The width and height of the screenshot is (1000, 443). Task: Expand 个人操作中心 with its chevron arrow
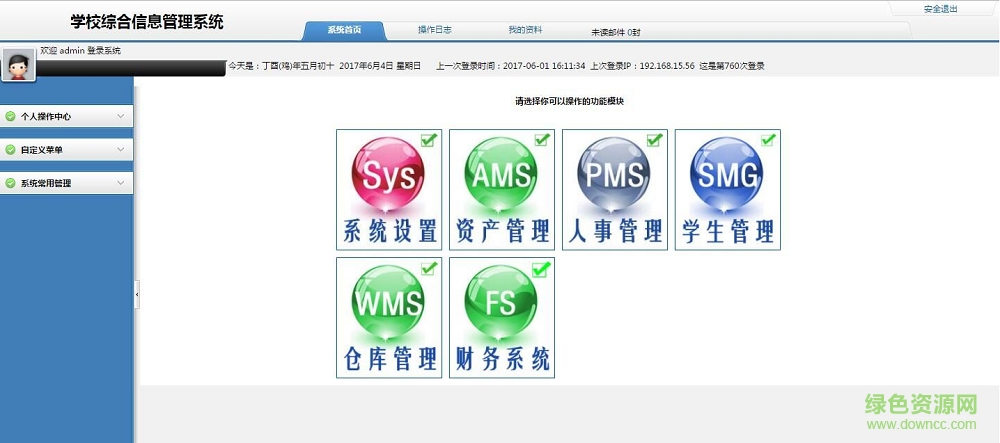(121, 117)
